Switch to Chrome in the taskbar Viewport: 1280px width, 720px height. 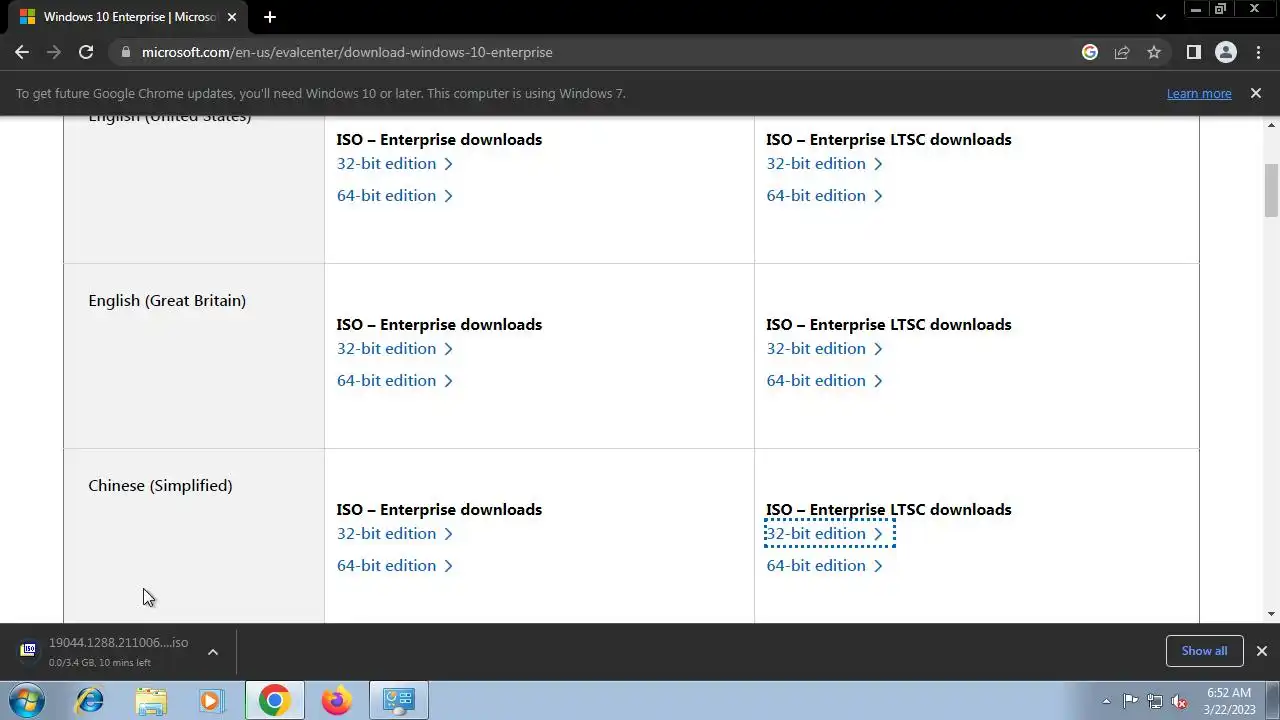coord(274,700)
